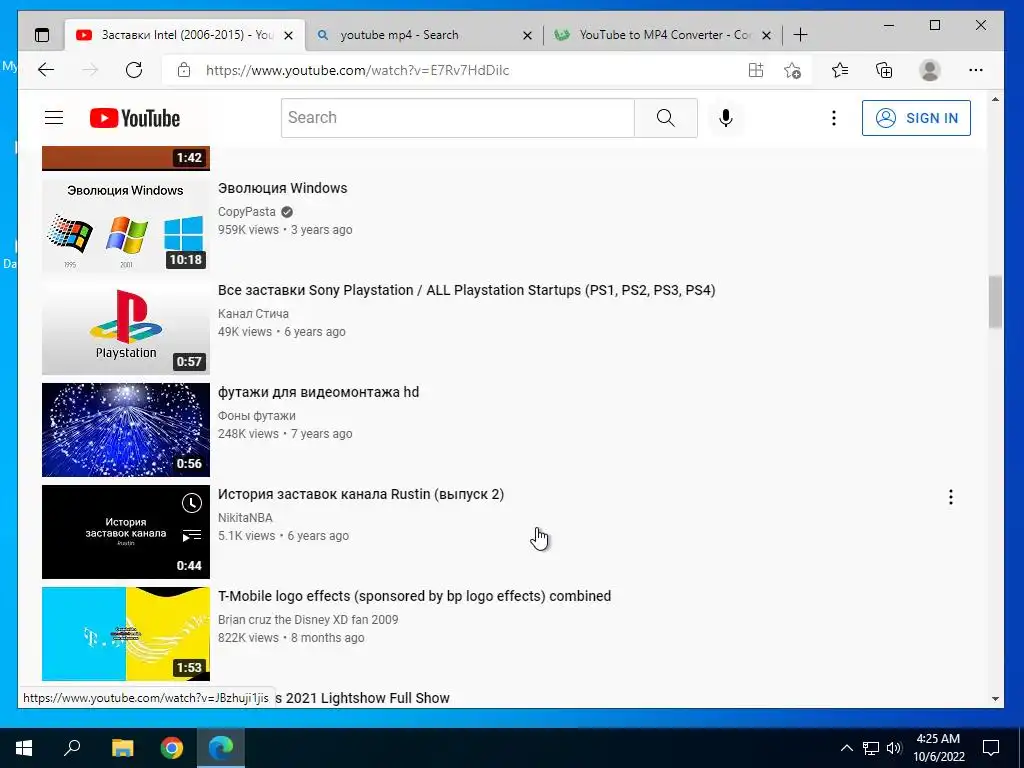Click Microsoft Edge taskbar icon
1024x768 pixels.
click(x=221, y=748)
